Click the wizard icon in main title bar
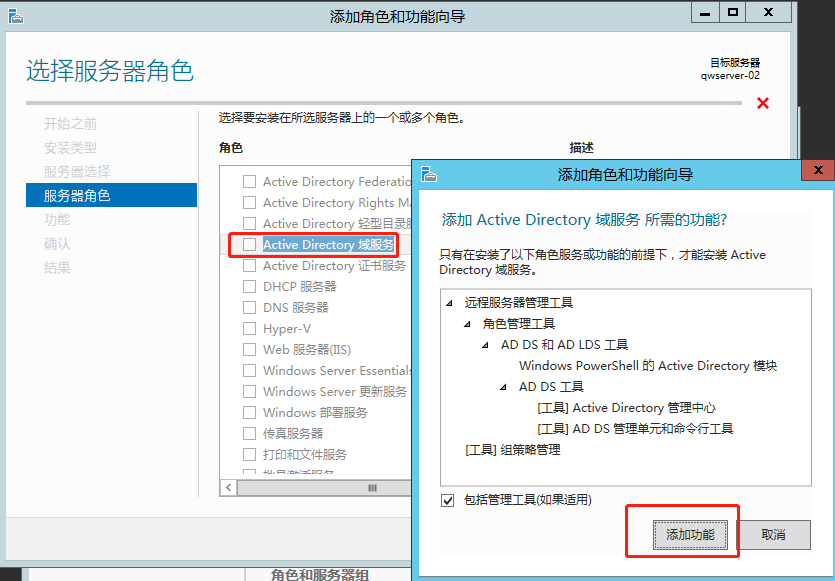Image resolution: width=835 pixels, height=581 pixels. [x=16, y=16]
